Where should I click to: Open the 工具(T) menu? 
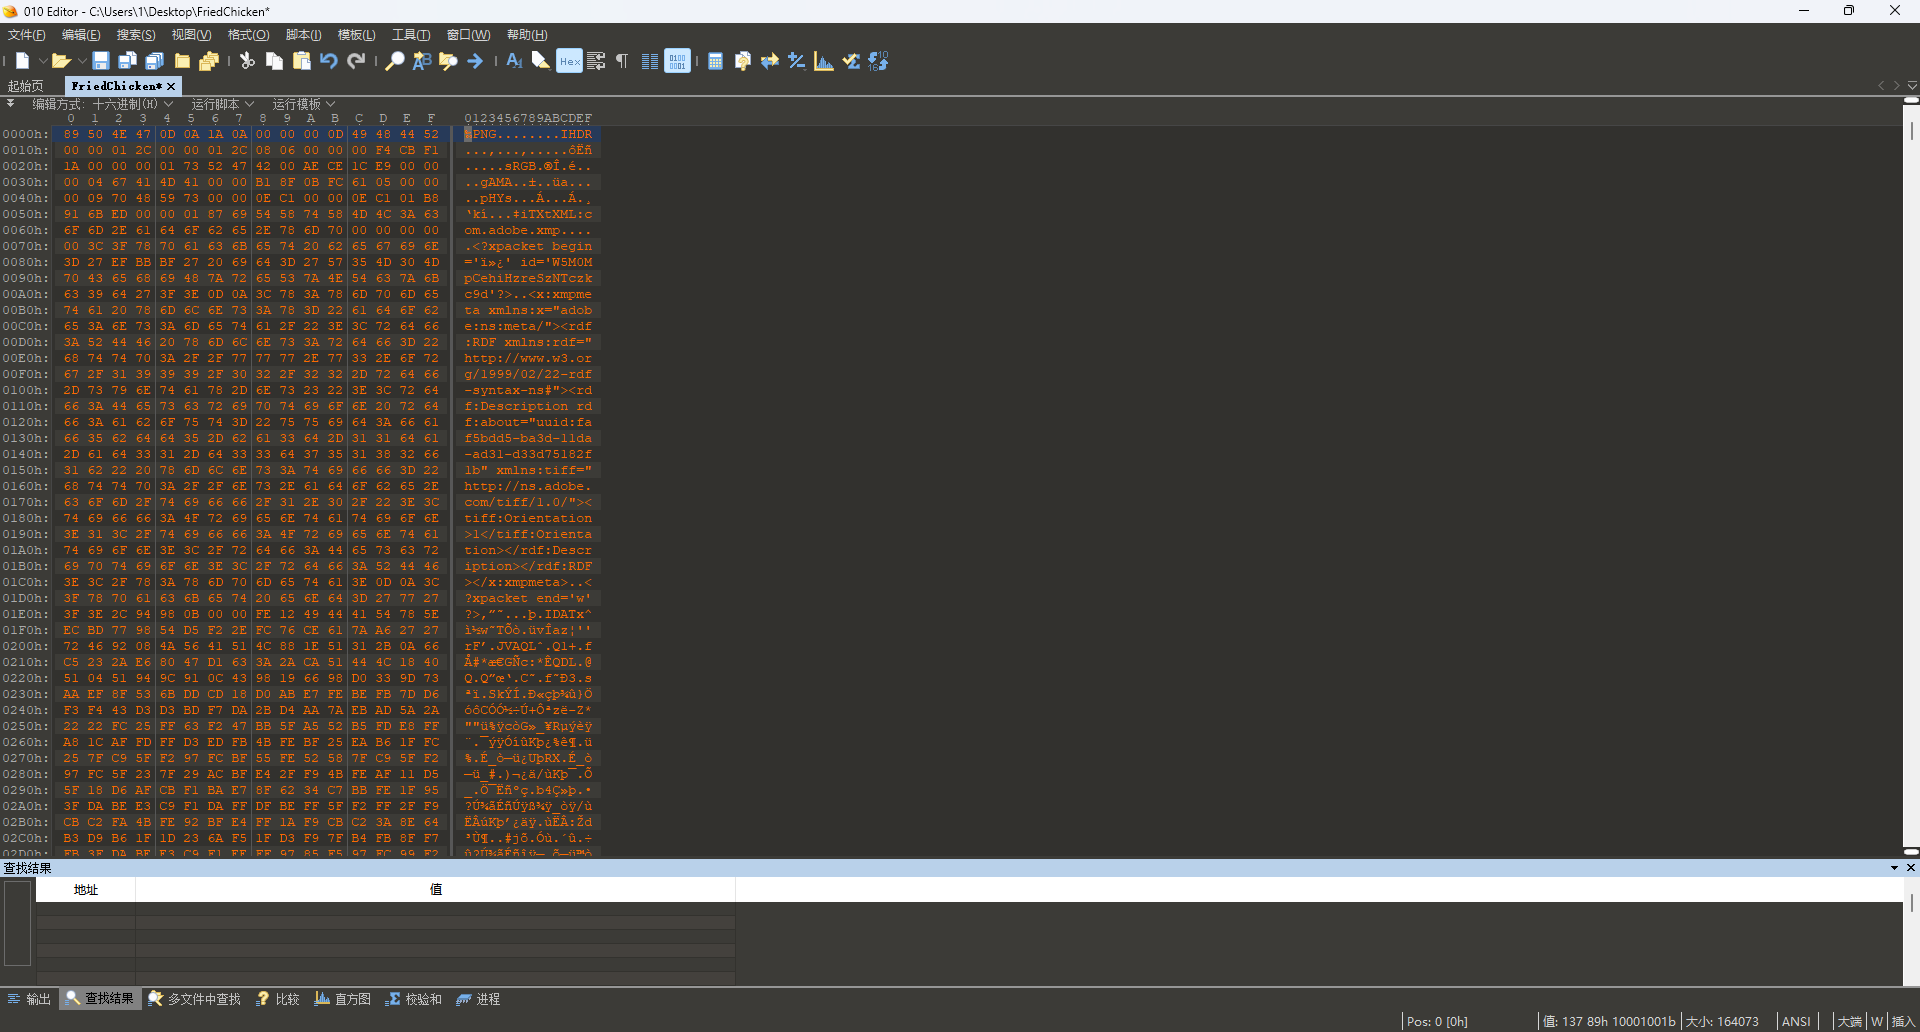click(x=411, y=35)
